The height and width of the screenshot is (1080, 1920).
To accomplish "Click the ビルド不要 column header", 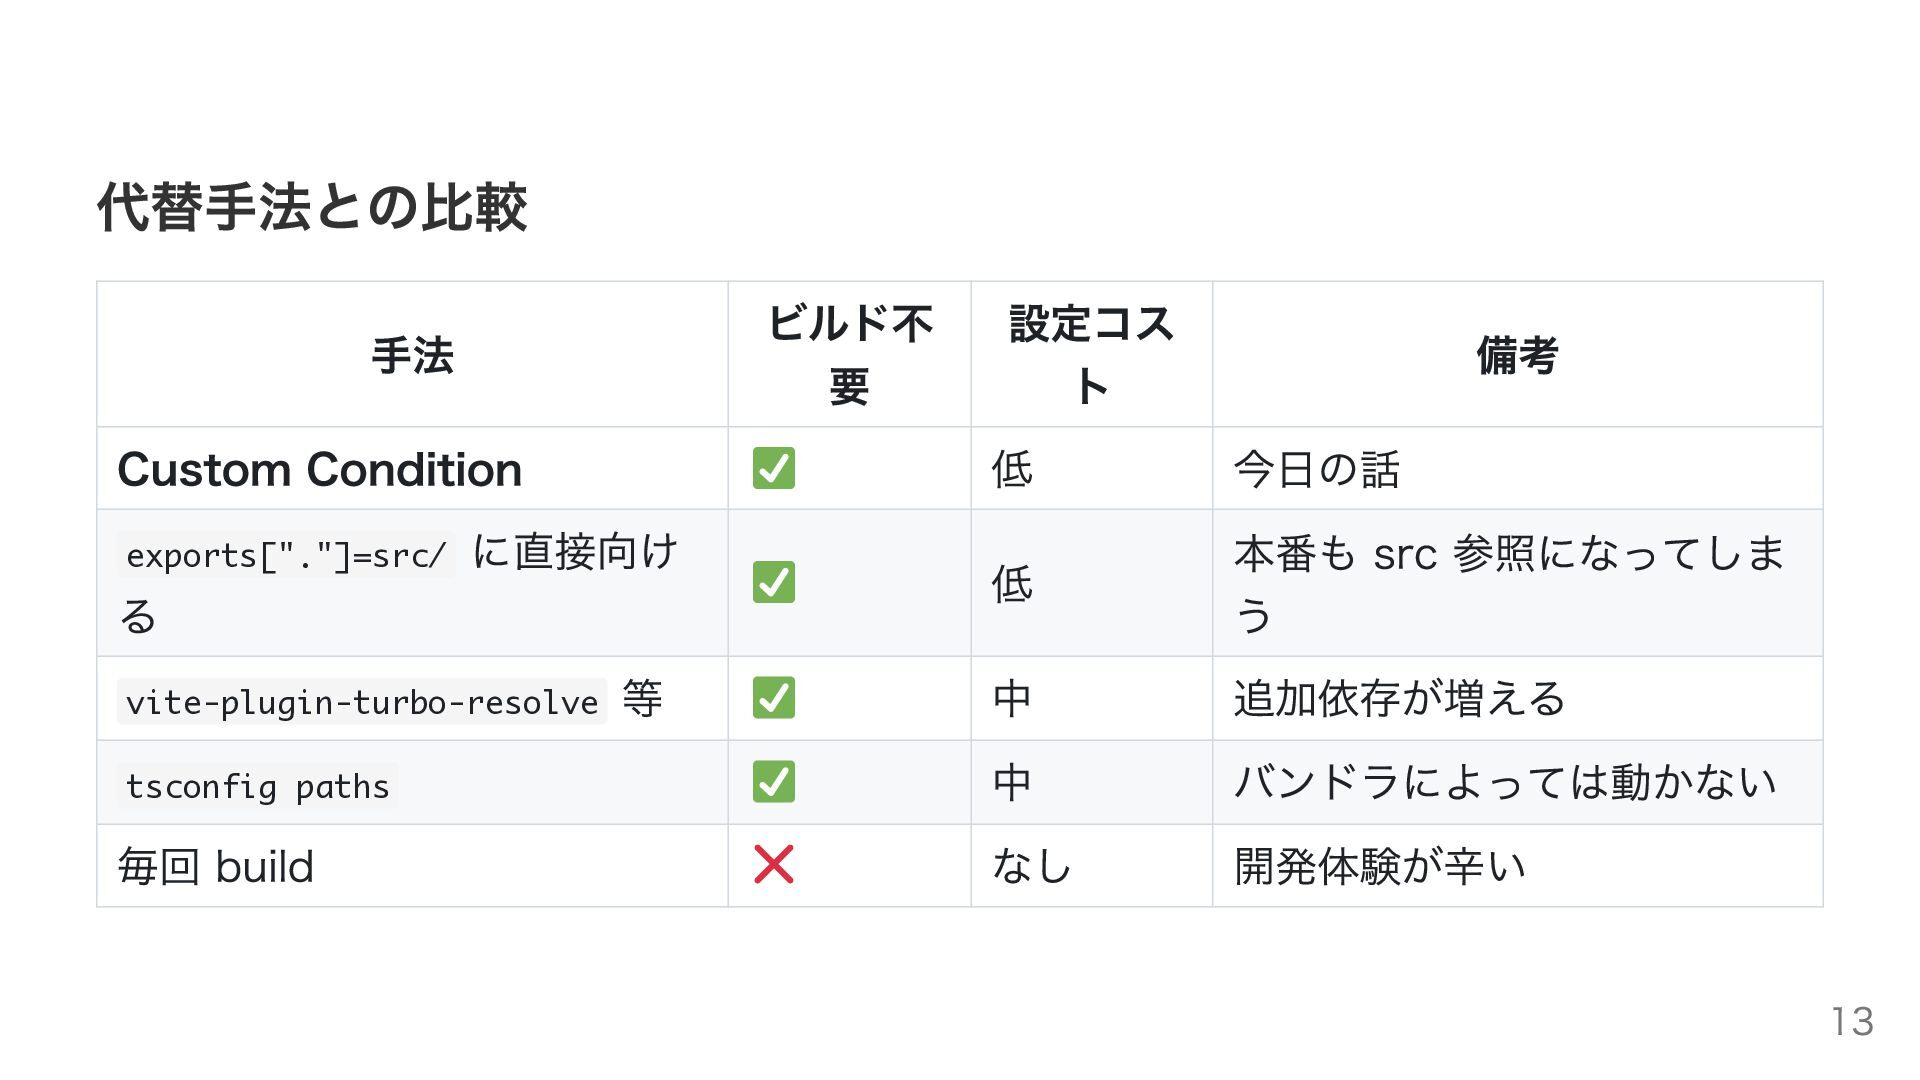I will pyautogui.click(x=849, y=355).
